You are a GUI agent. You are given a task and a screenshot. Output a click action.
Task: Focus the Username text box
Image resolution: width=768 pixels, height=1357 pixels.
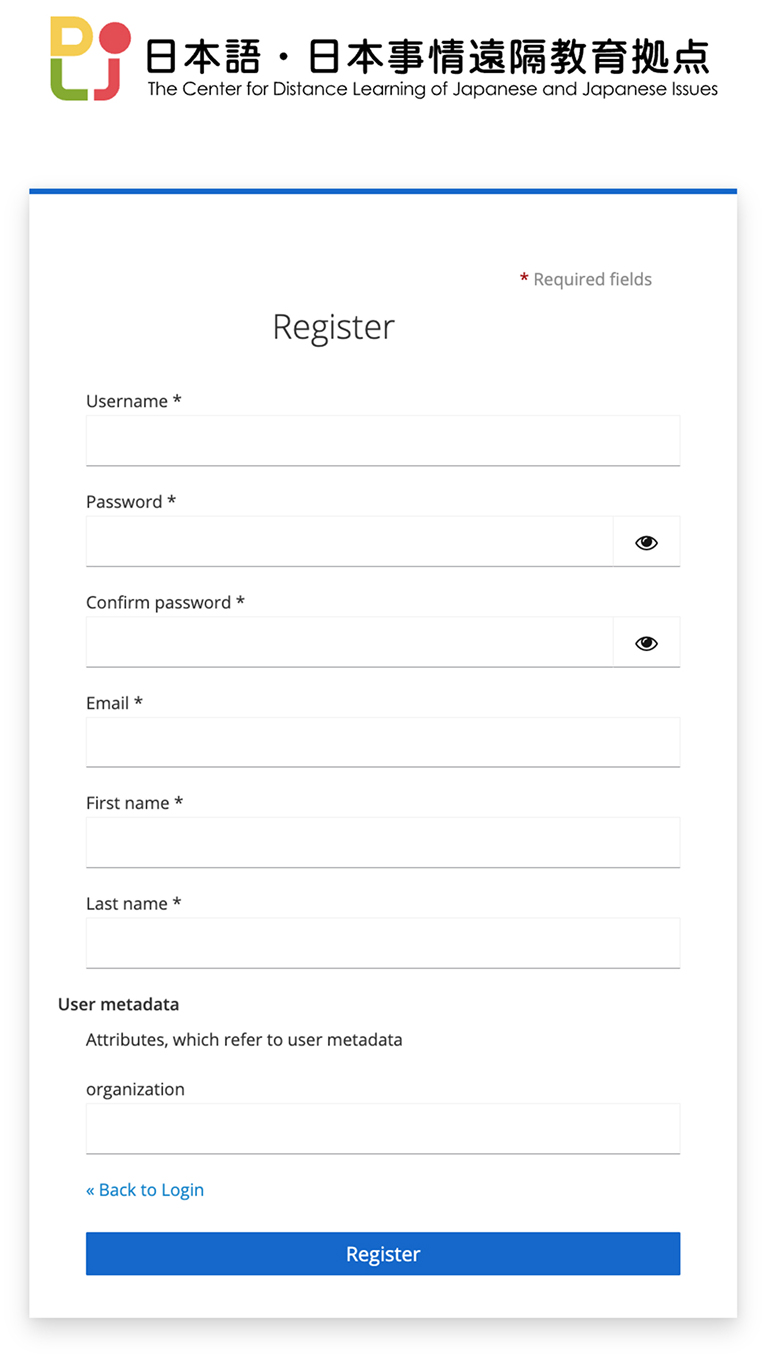point(382,441)
